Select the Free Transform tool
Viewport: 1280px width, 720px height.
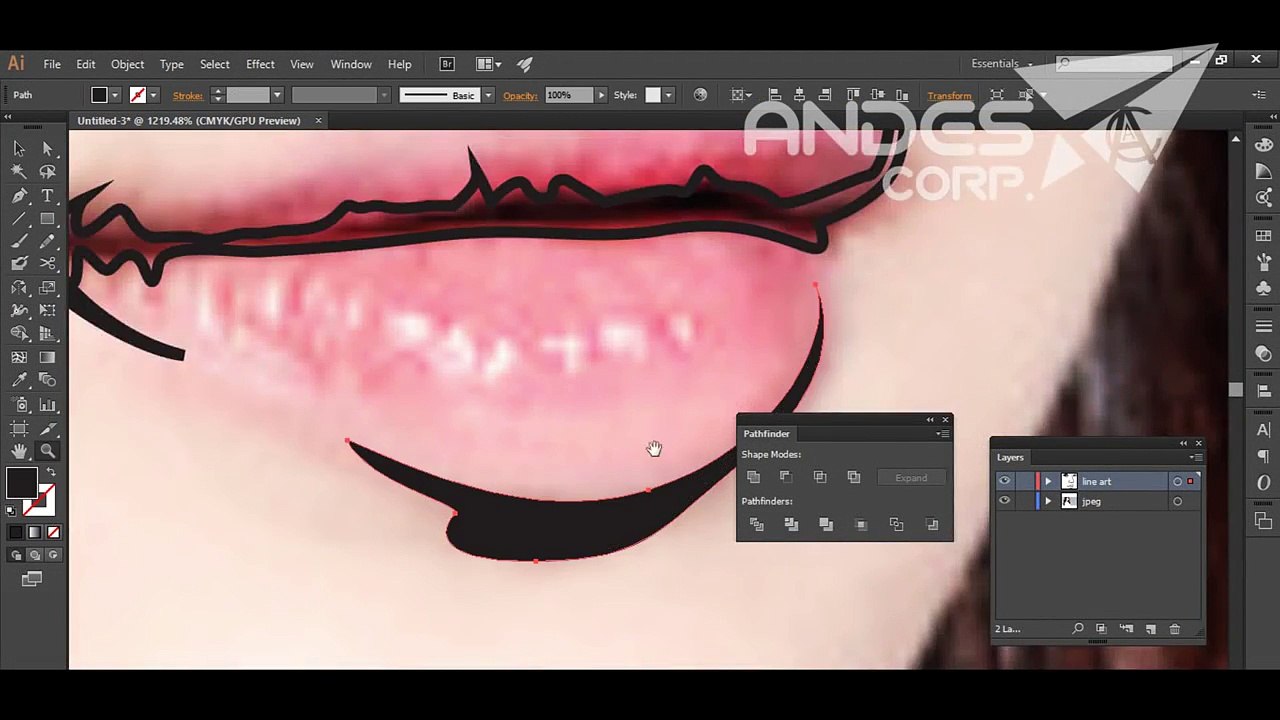click(x=47, y=311)
